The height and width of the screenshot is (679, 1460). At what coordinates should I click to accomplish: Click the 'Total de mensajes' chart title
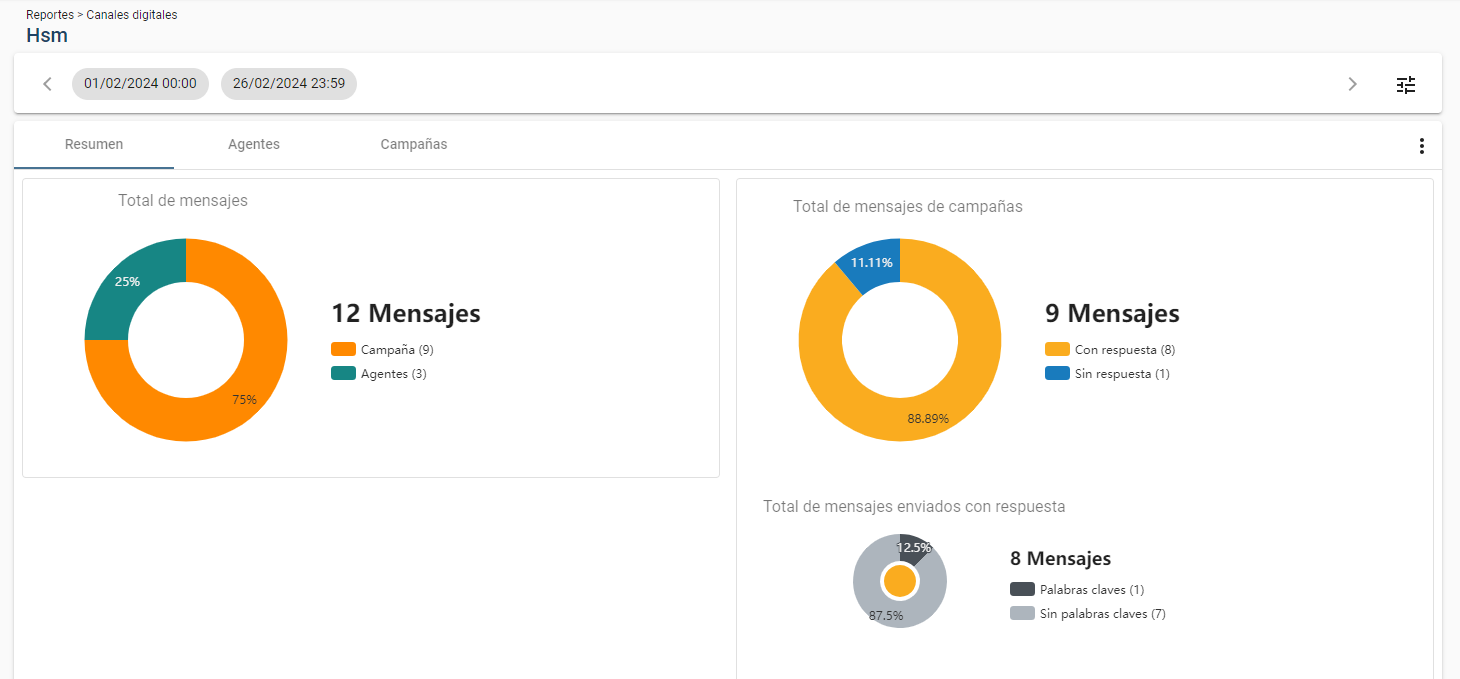click(x=183, y=201)
